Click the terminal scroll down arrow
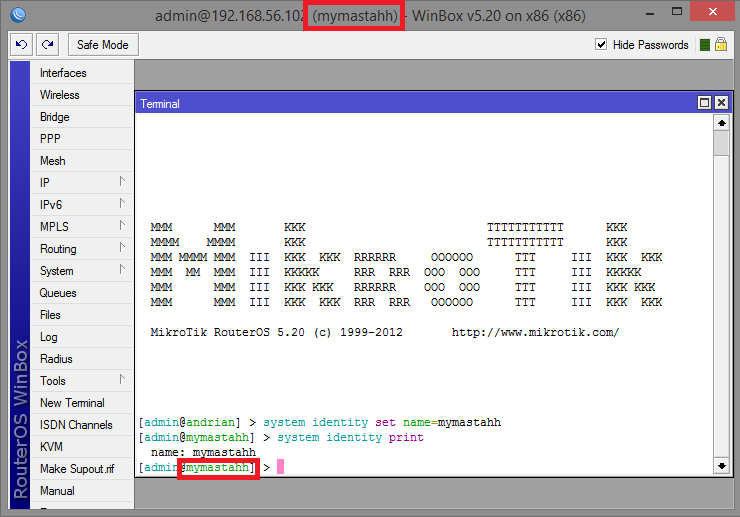Screen dimensions: 740x517 (x=721, y=466)
